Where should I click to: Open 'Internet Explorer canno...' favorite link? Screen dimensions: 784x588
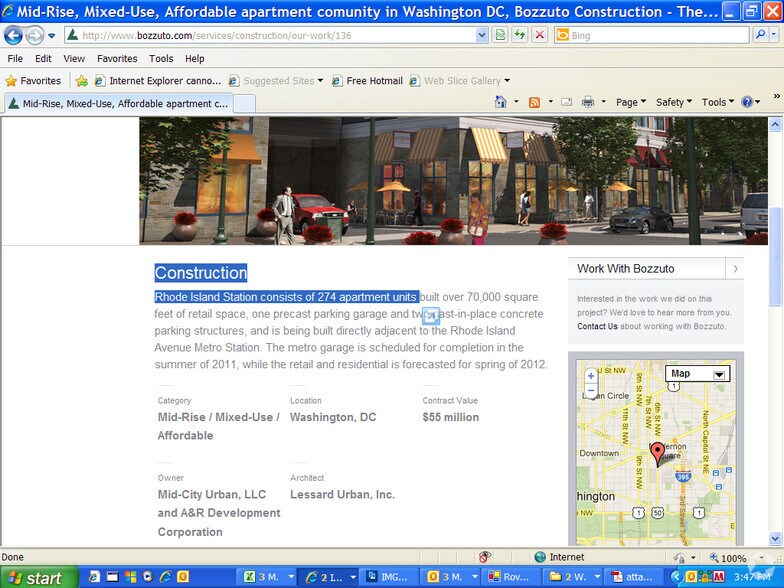158,80
